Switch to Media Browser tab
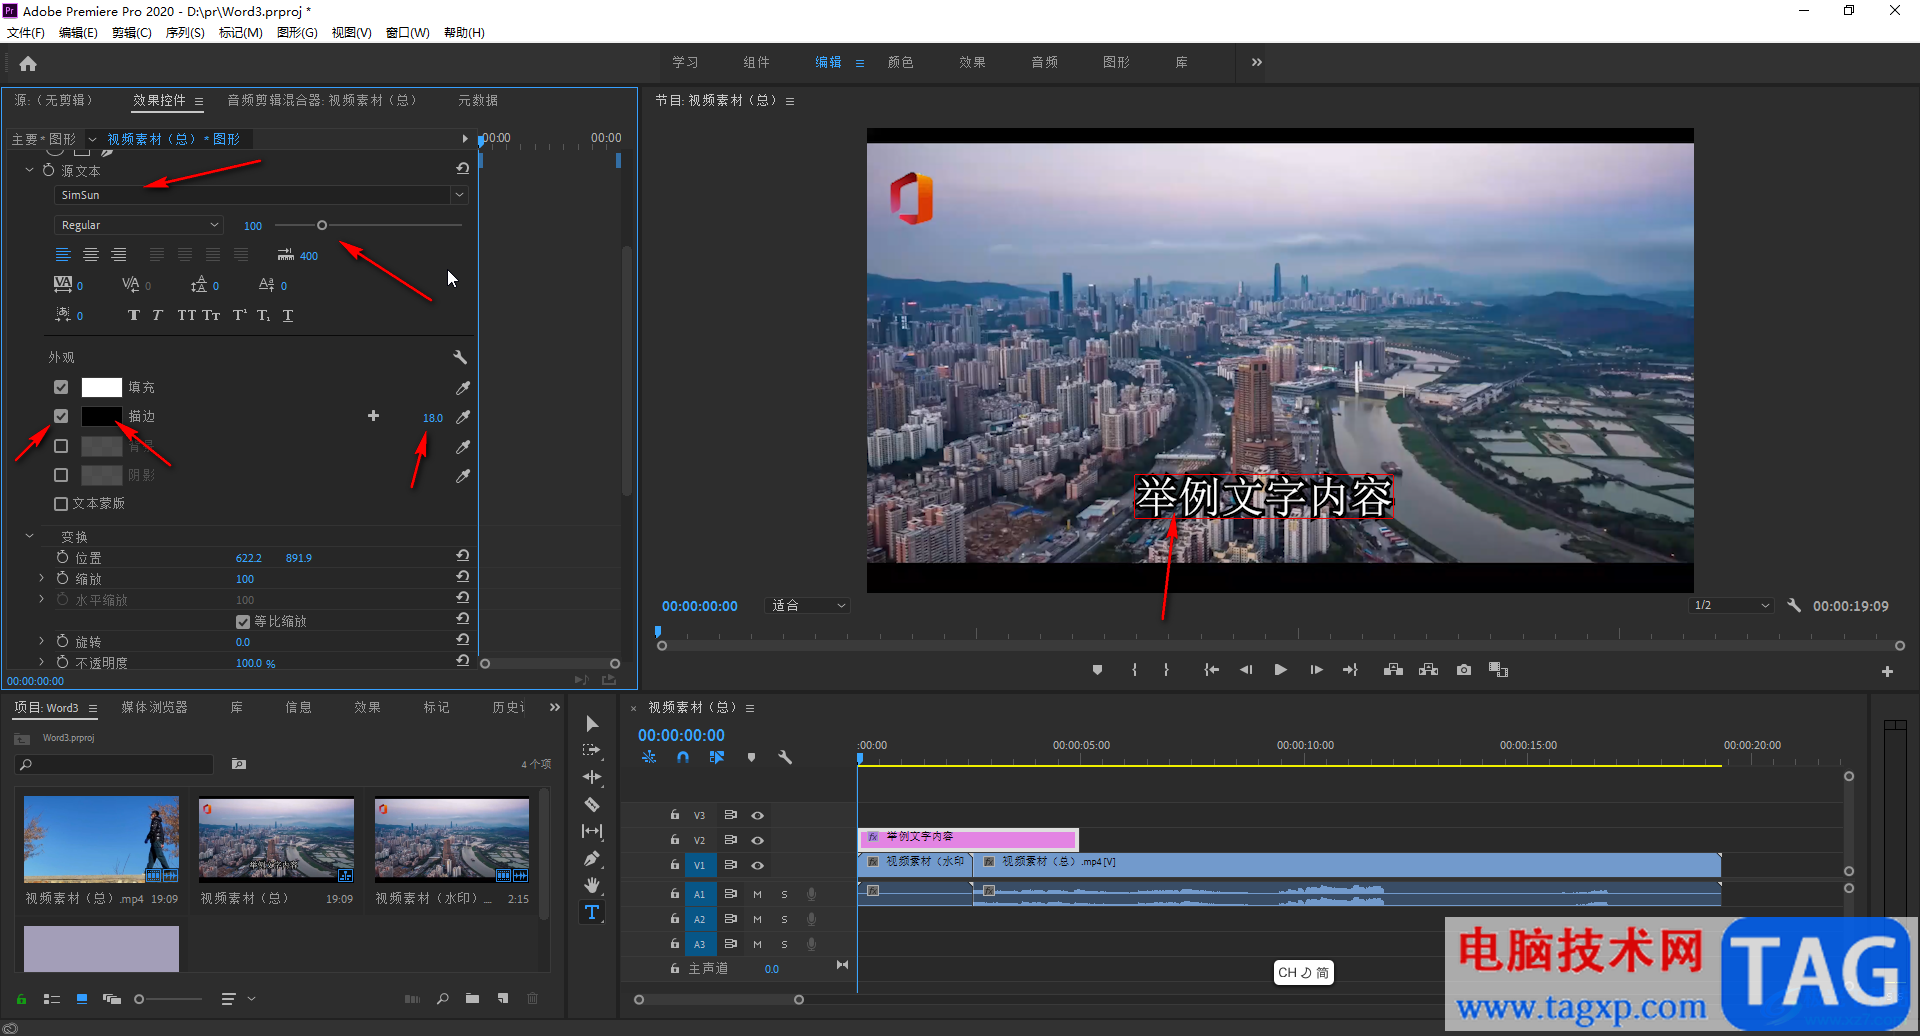Viewport: 1920px width, 1036px height. 155,707
